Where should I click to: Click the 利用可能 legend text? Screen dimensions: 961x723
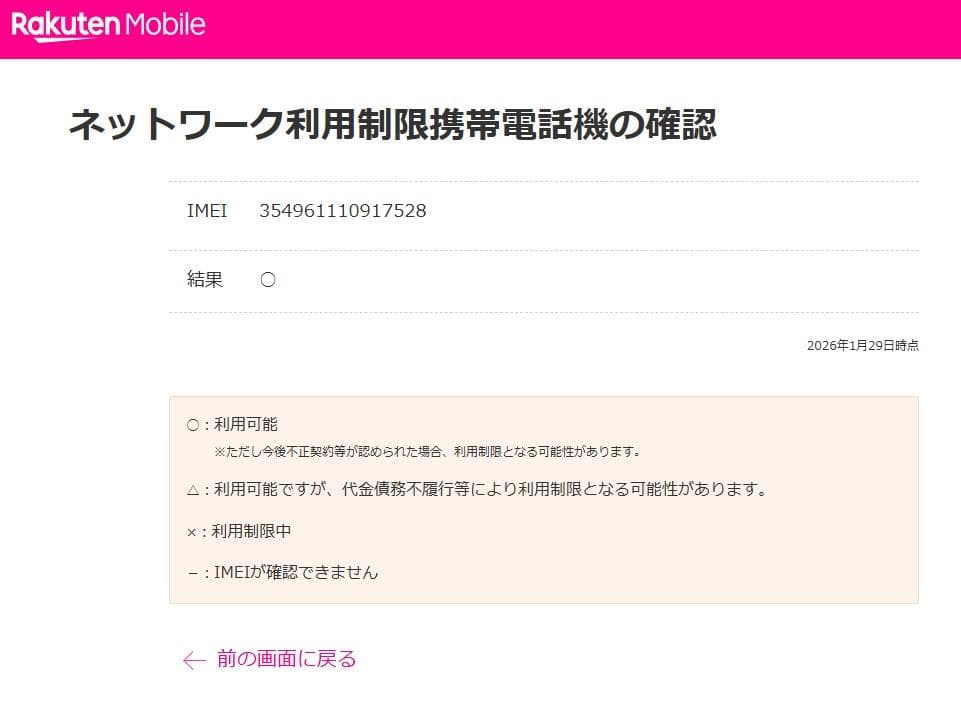[246, 425]
